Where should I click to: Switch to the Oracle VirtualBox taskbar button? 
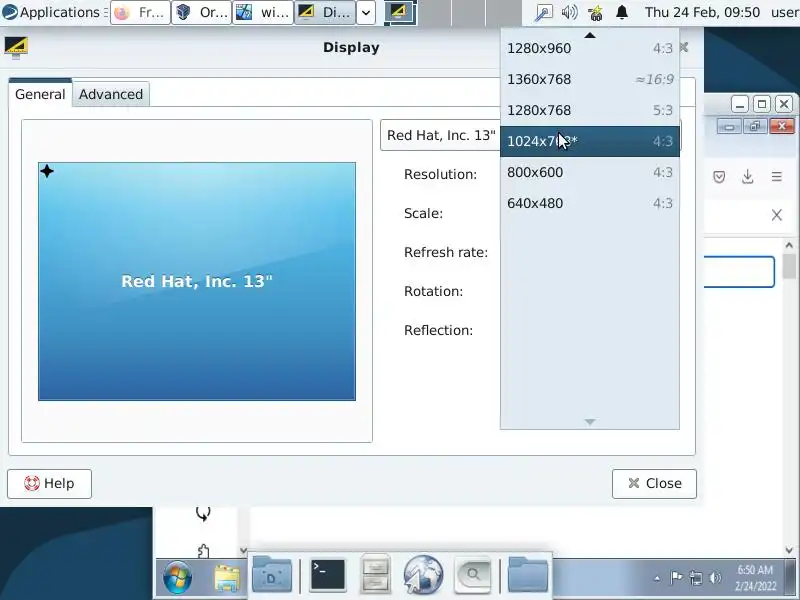click(x=201, y=12)
